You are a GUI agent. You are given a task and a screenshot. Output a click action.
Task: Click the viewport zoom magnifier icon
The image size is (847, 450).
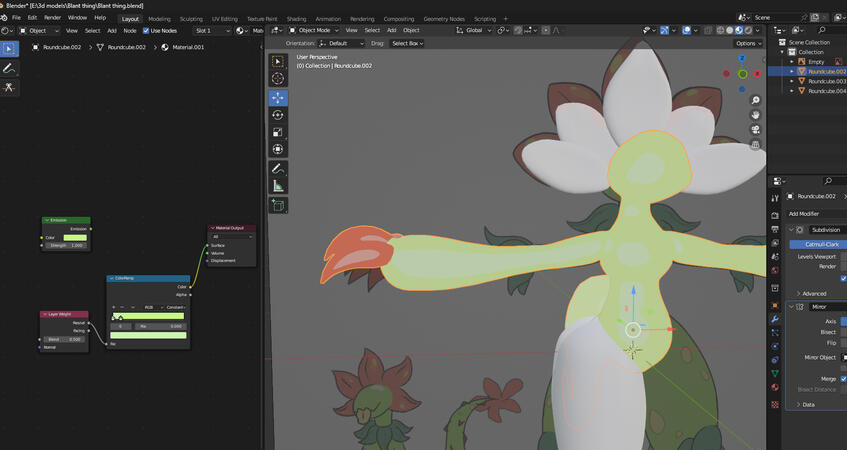(x=756, y=100)
